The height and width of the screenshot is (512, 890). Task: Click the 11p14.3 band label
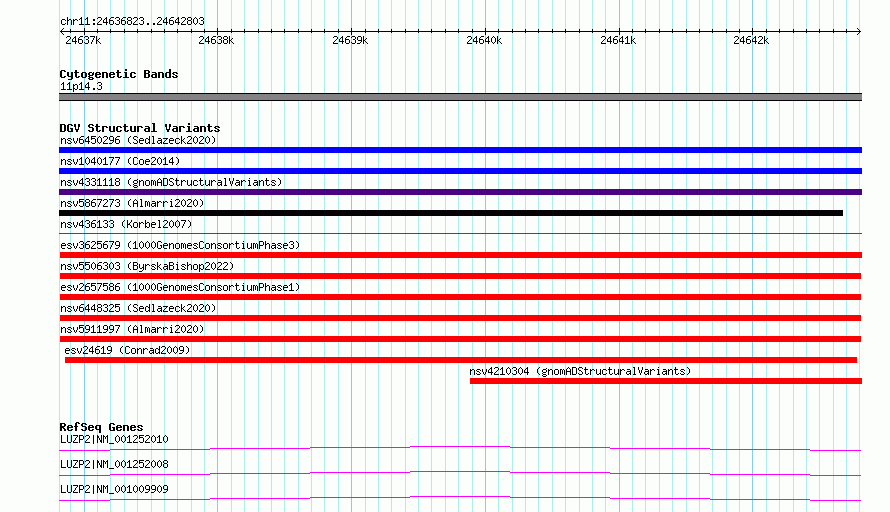pos(81,87)
